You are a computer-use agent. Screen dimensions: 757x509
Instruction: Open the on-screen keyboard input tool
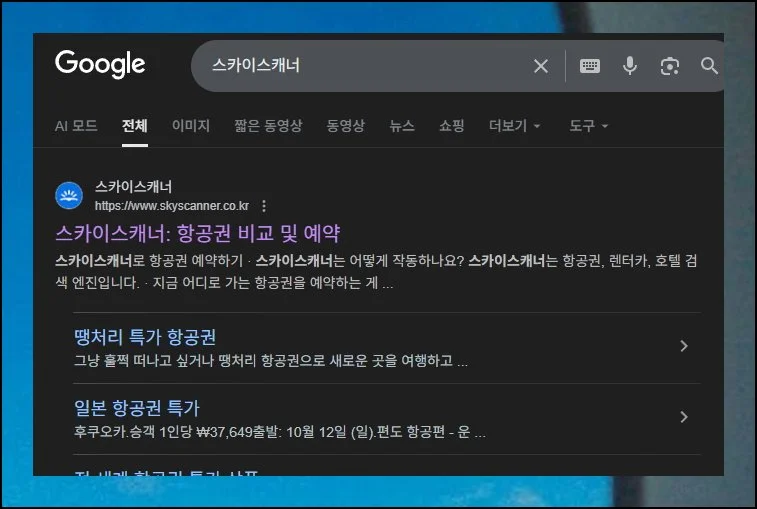pyautogui.click(x=590, y=66)
